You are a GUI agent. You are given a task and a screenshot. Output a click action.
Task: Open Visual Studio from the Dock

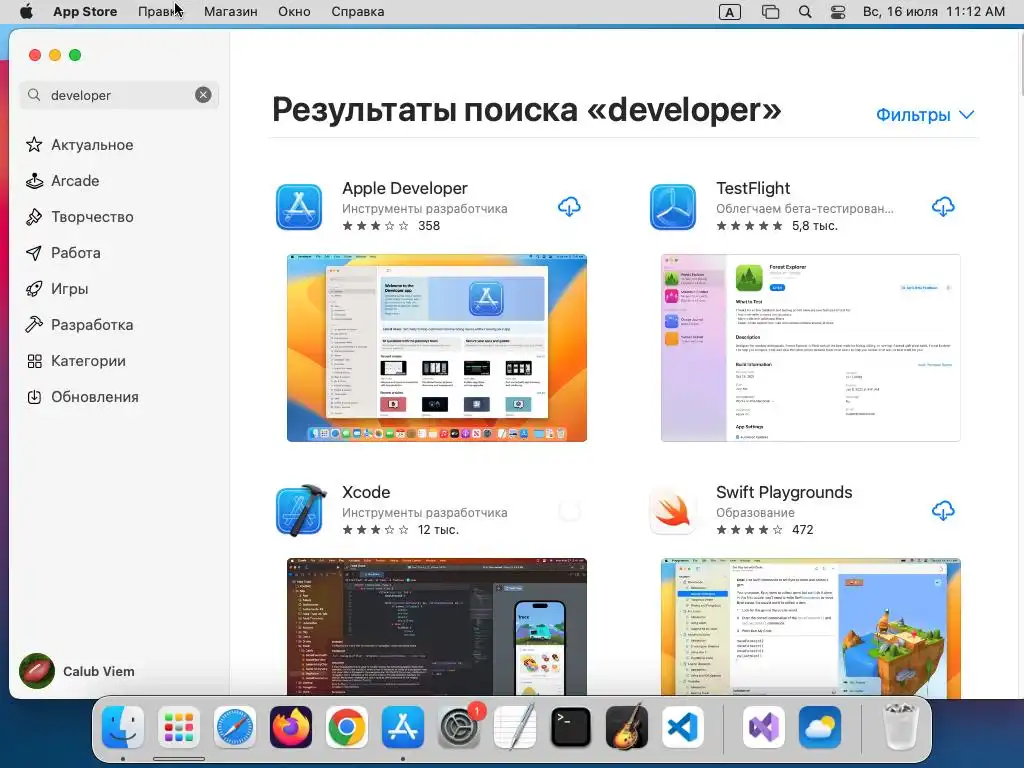click(763, 727)
